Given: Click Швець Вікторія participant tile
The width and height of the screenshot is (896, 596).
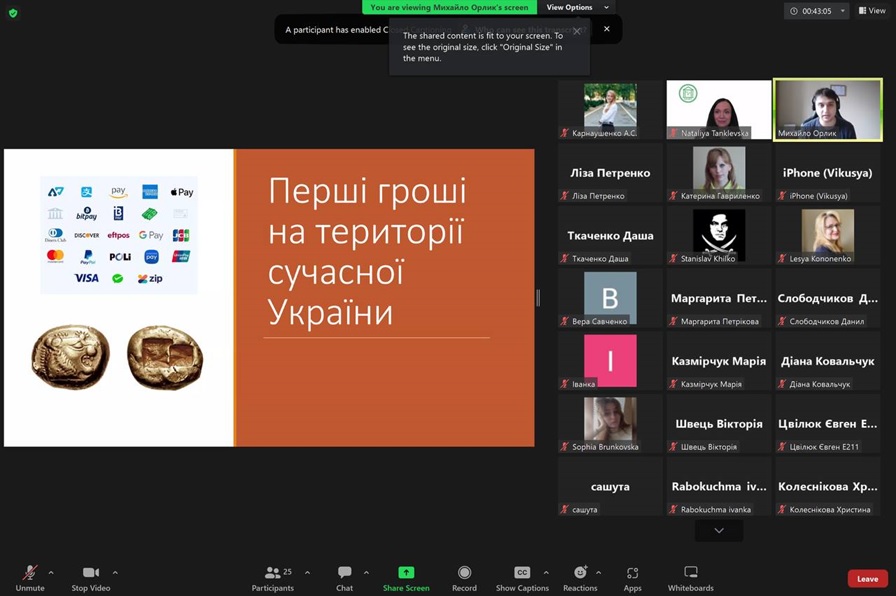Looking at the screenshot, I should pyautogui.click(x=719, y=424).
